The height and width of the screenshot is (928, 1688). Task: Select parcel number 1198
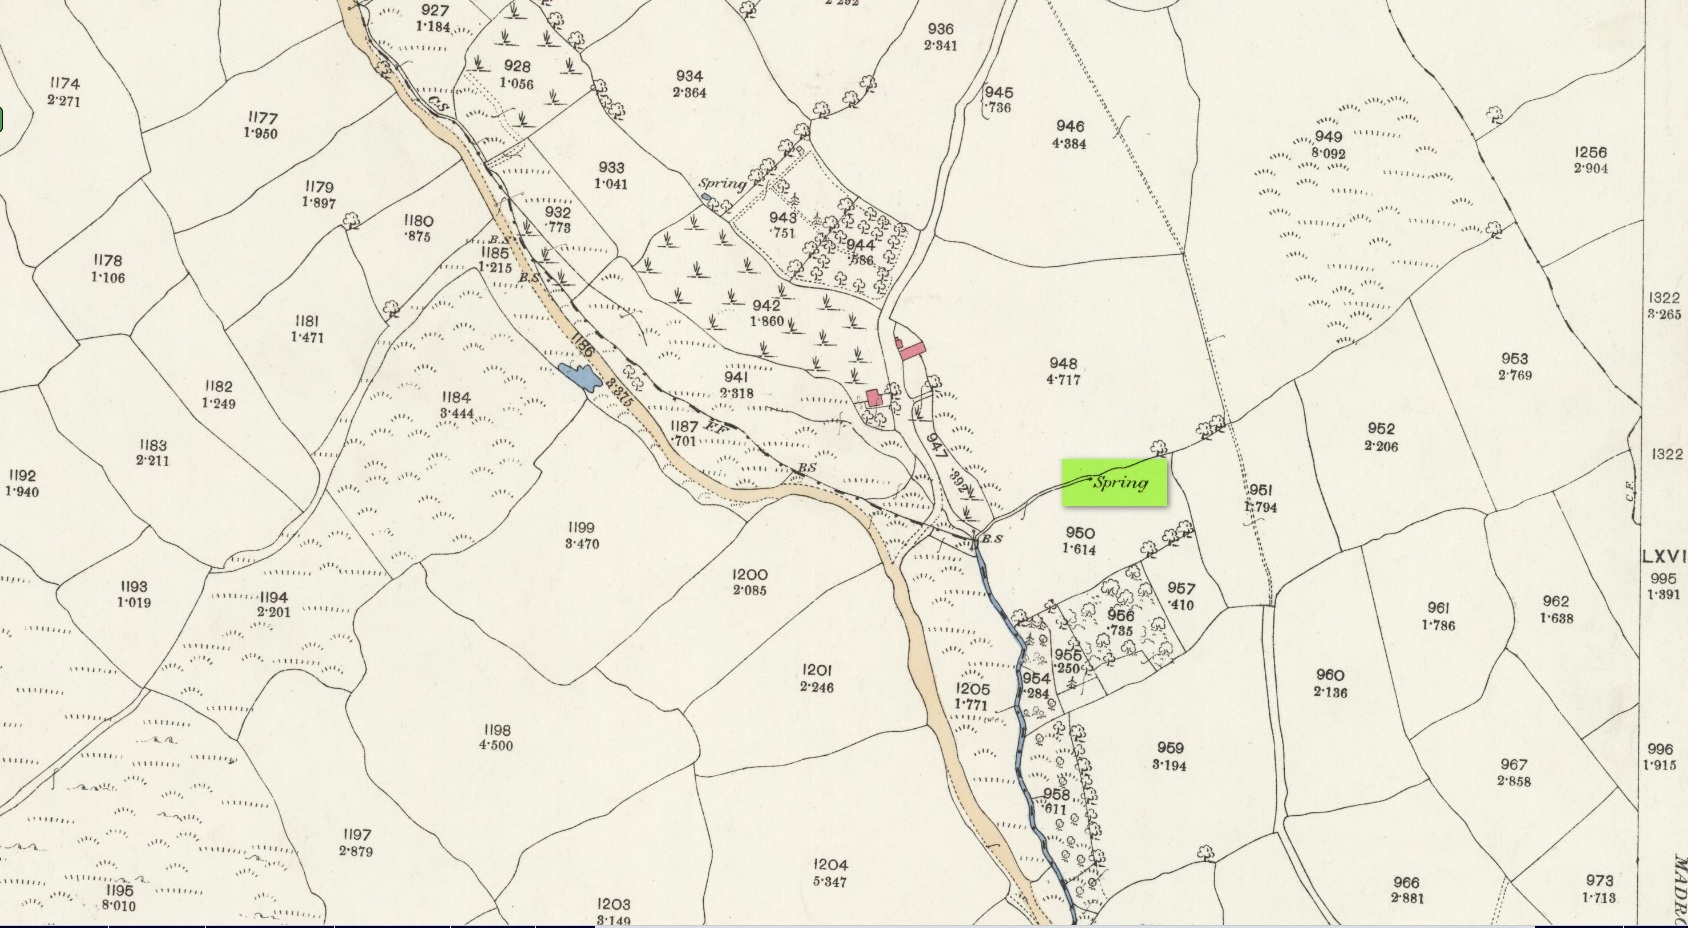(x=496, y=730)
